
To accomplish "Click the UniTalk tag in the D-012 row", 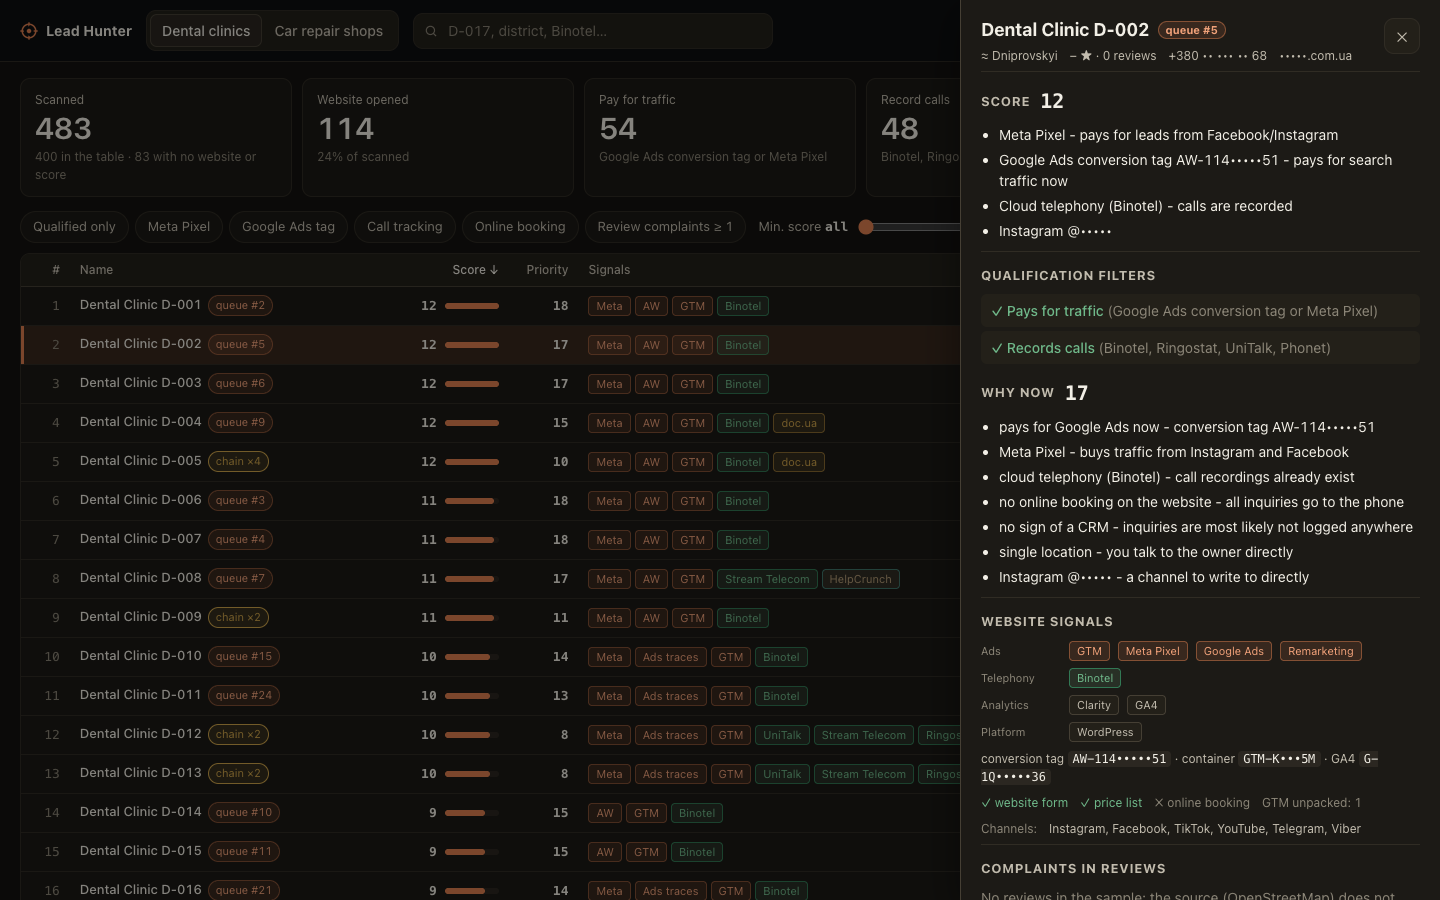I will click(782, 735).
